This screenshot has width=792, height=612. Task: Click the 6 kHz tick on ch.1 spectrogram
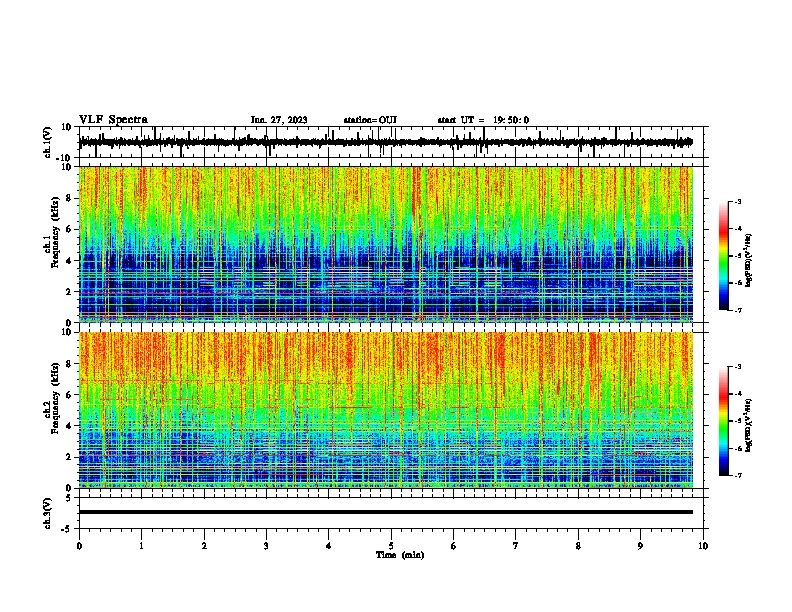(x=69, y=229)
